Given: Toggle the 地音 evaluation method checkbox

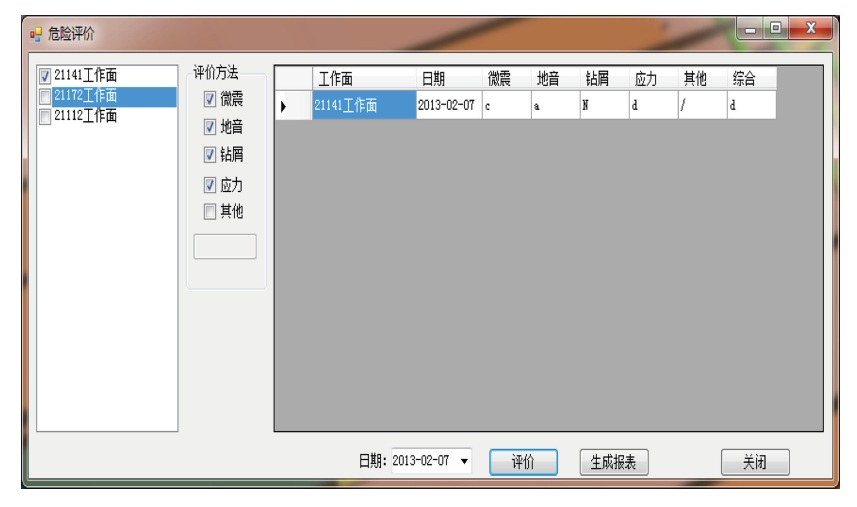Looking at the screenshot, I should tap(210, 127).
